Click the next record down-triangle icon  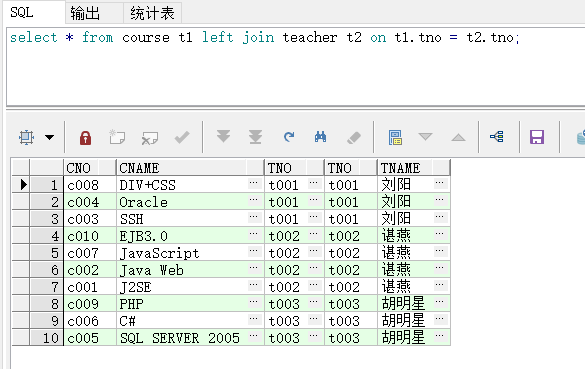coord(425,137)
